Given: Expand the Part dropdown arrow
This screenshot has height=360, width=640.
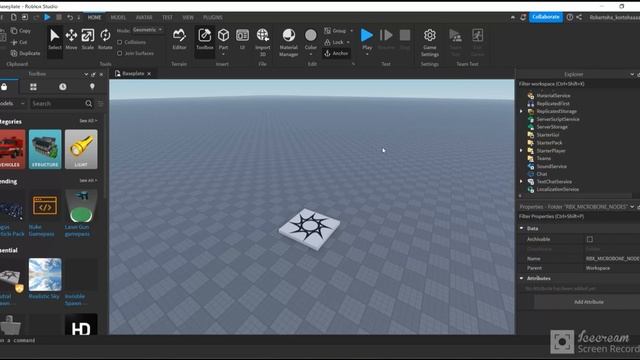Looking at the screenshot, I should pos(223,54).
